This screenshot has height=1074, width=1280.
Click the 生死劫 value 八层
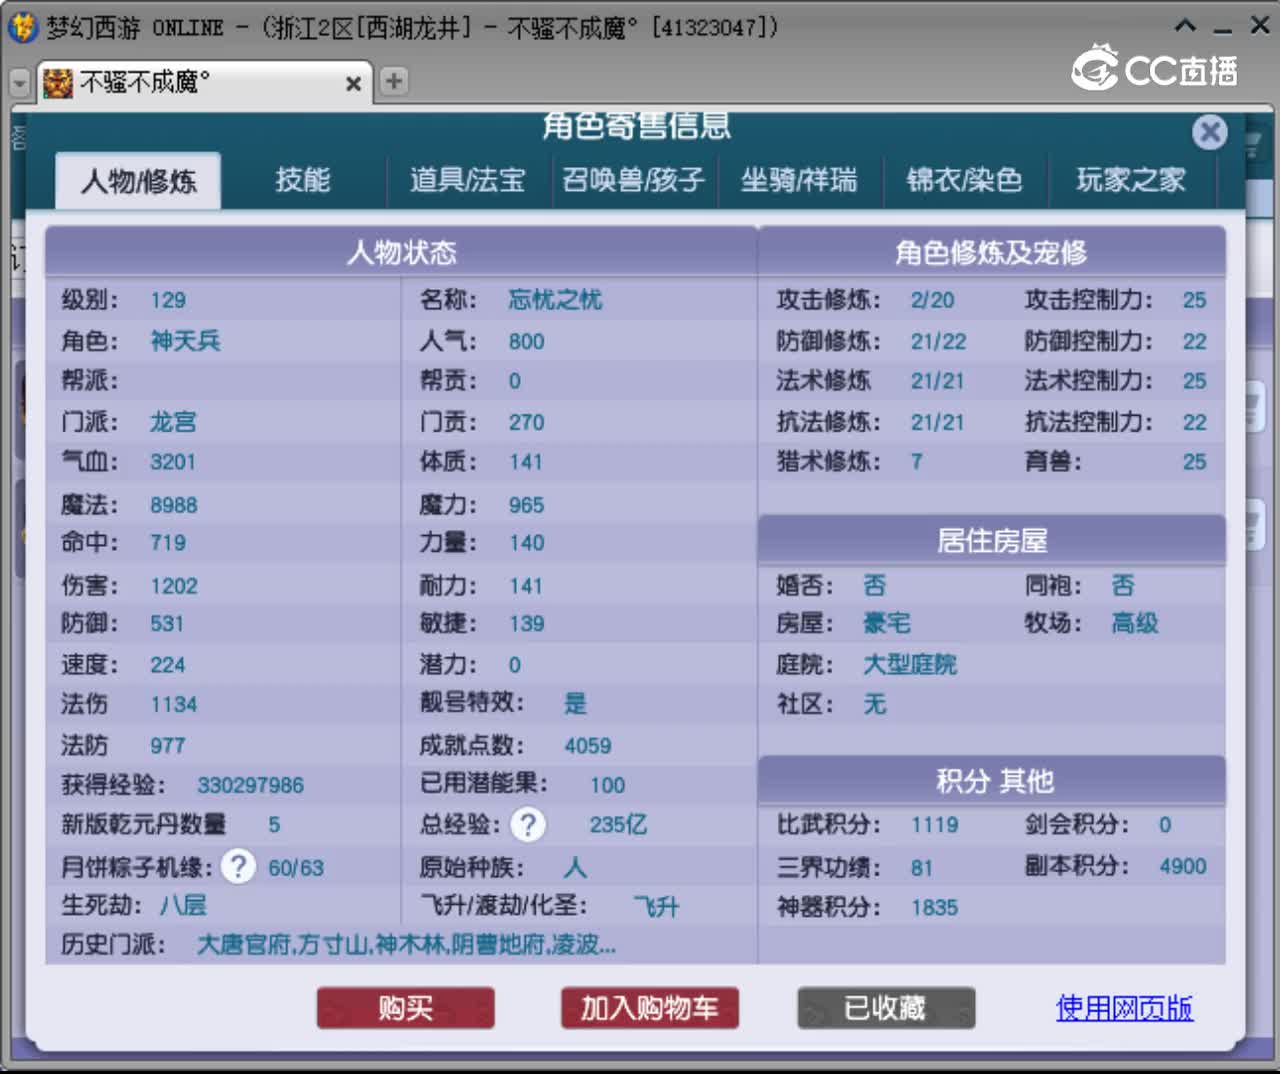[x=183, y=906]
